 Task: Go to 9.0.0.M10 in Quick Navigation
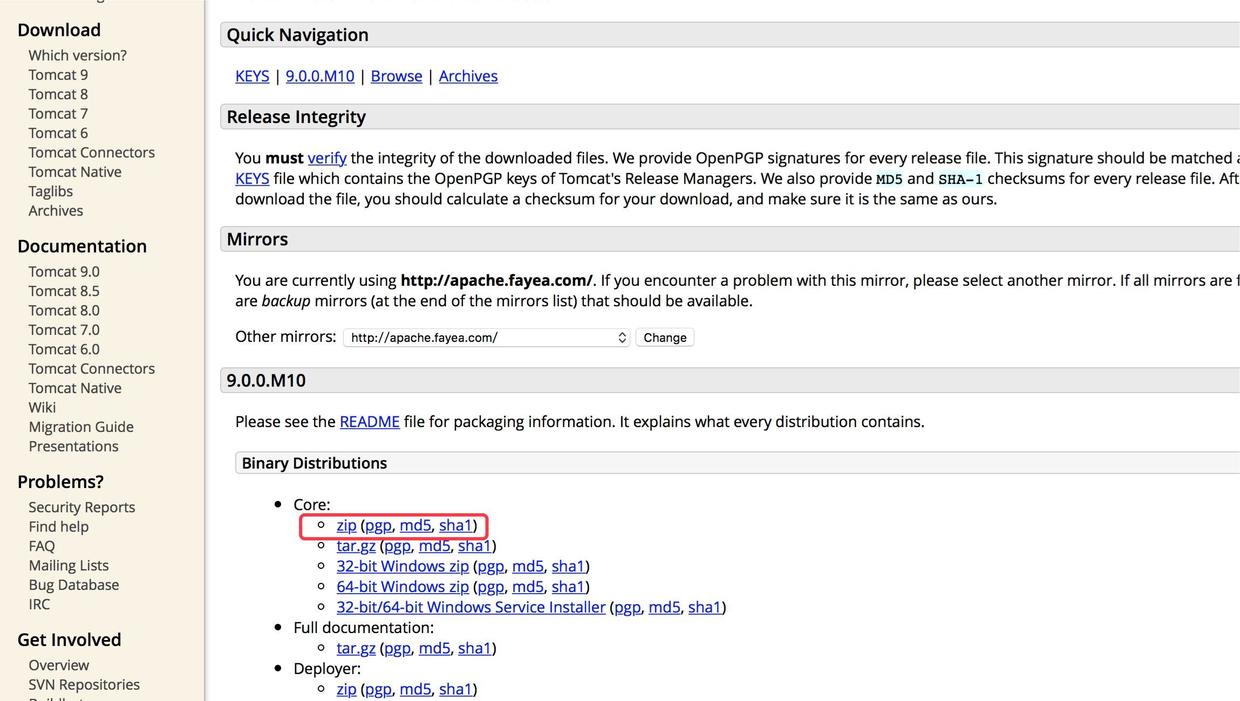tap(320, 76)
